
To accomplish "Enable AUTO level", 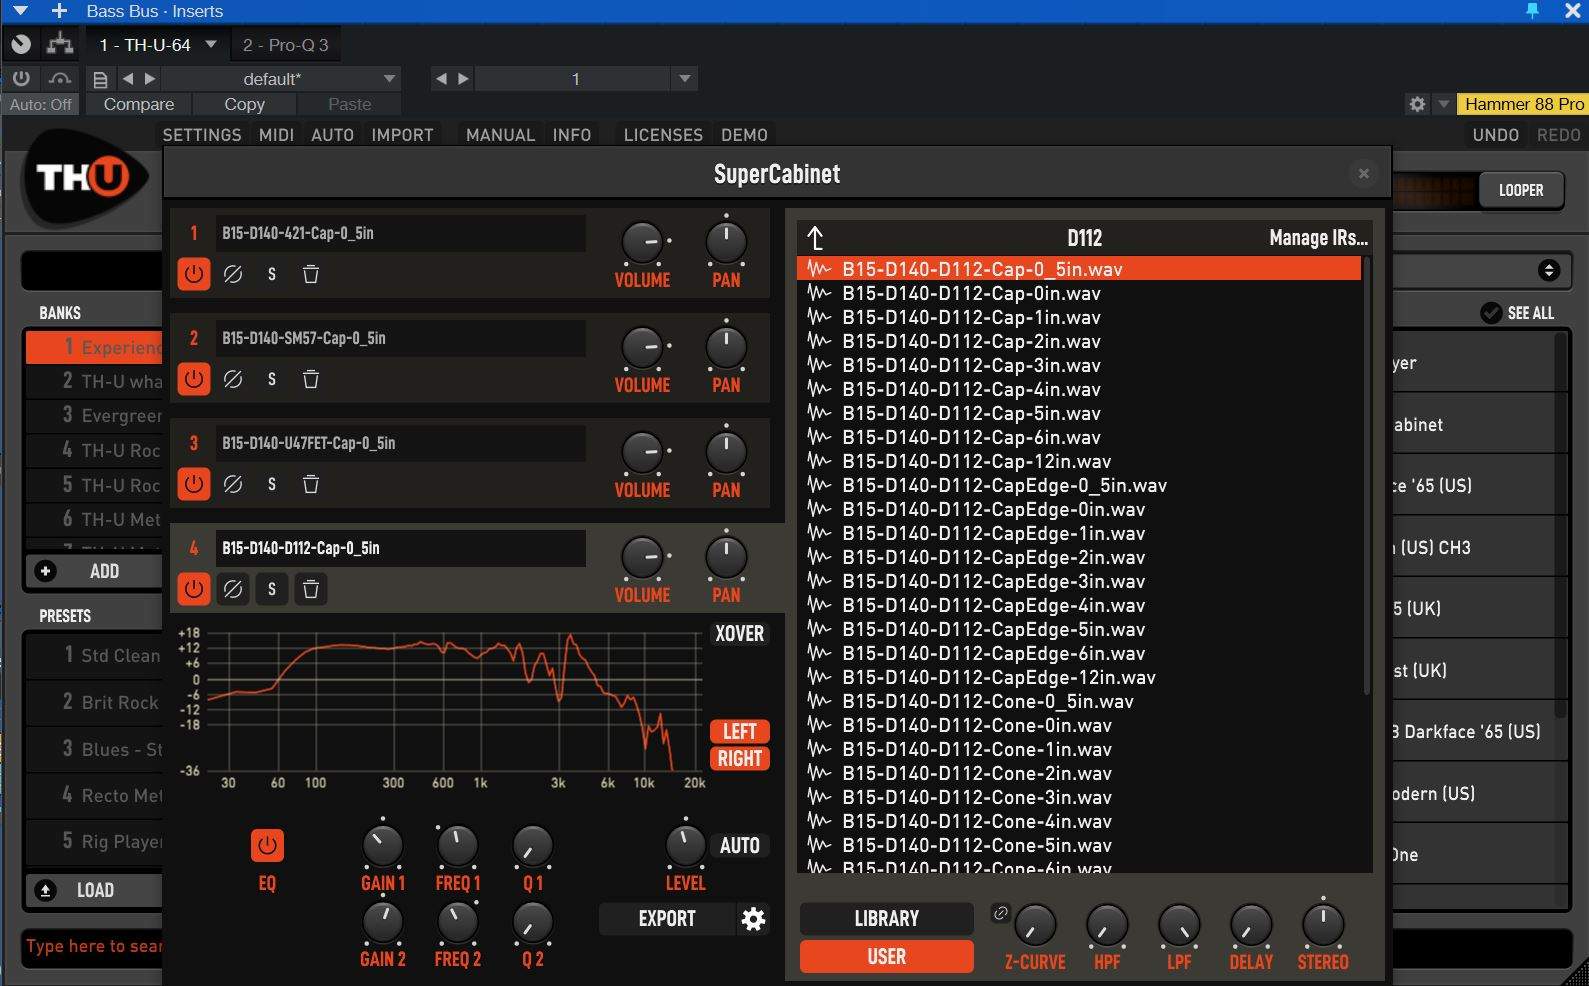I will (x=740, y=846).
